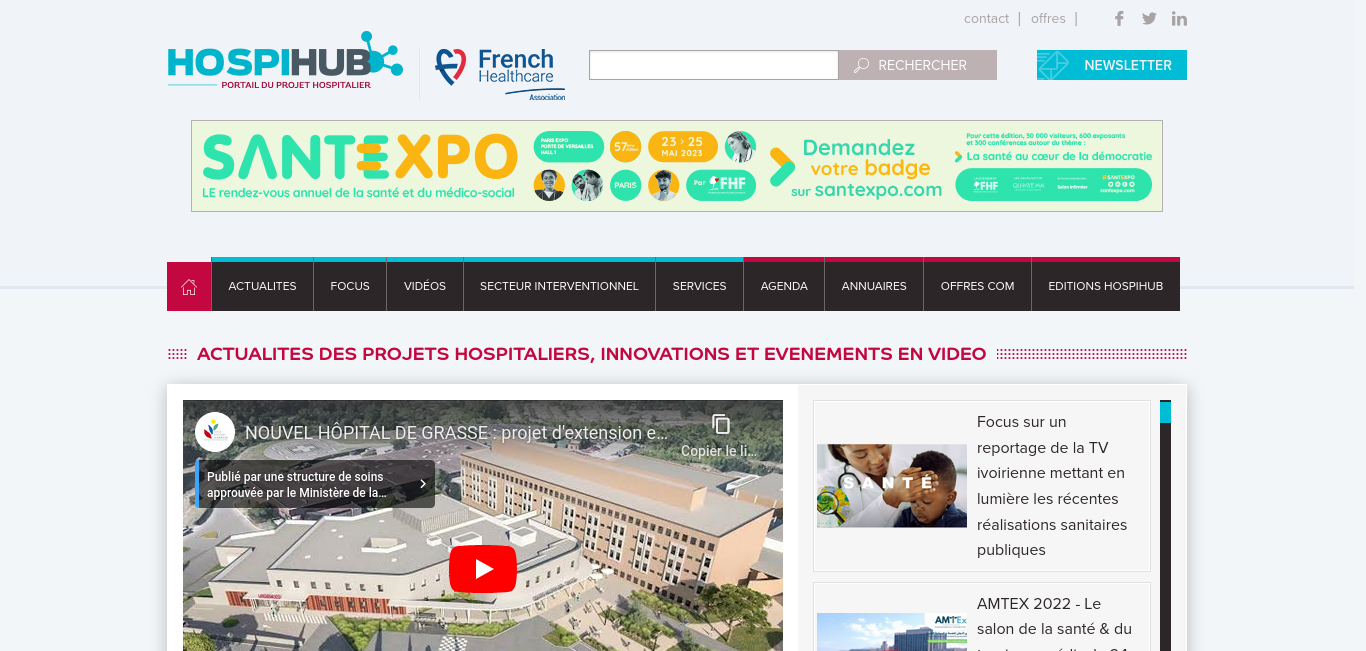
Task: Click the news list scrollbar handle
Action: point(1165,412)
